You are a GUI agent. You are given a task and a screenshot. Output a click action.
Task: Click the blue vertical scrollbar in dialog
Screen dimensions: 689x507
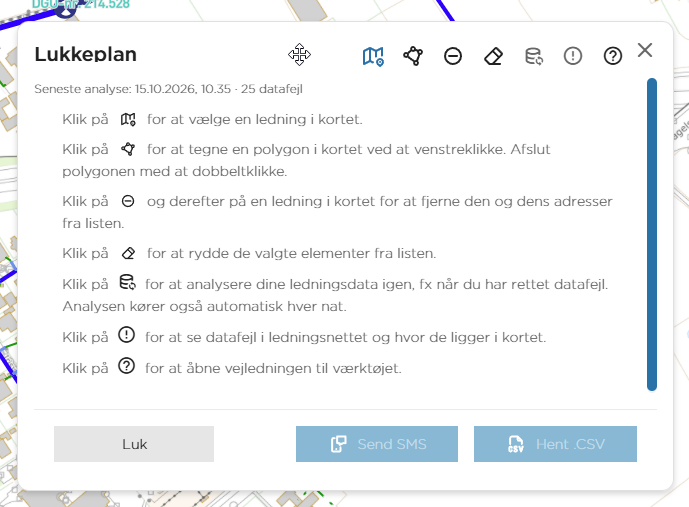[x=652, y=234]
